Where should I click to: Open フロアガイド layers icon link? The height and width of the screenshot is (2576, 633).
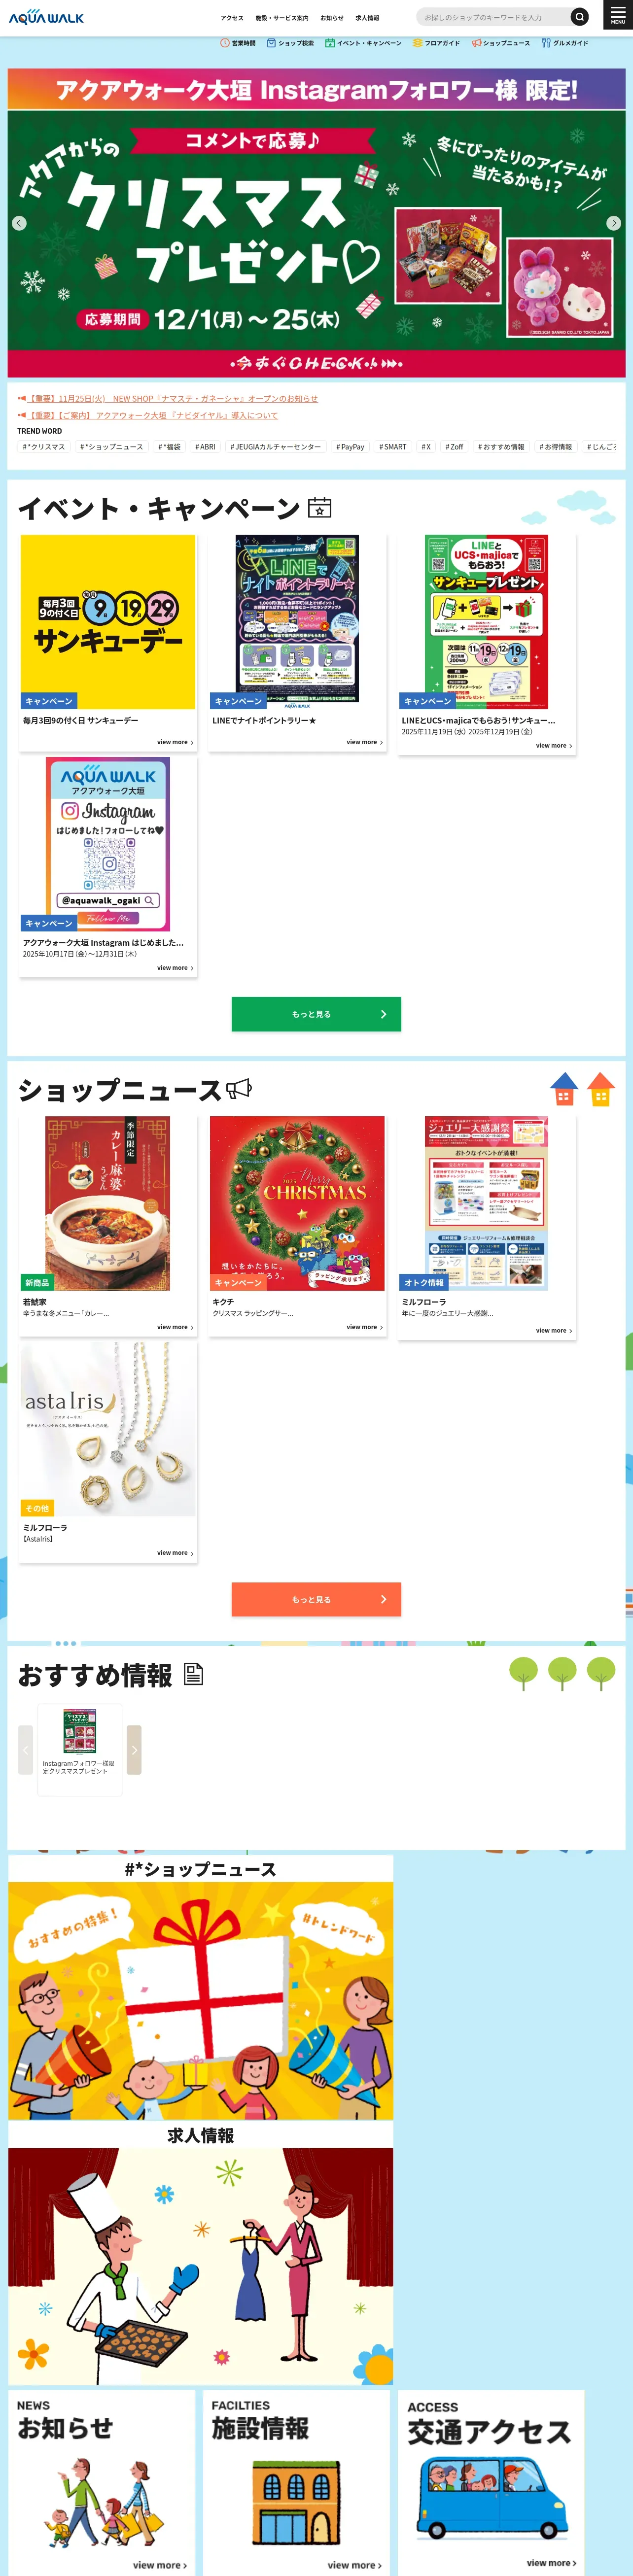436,43
